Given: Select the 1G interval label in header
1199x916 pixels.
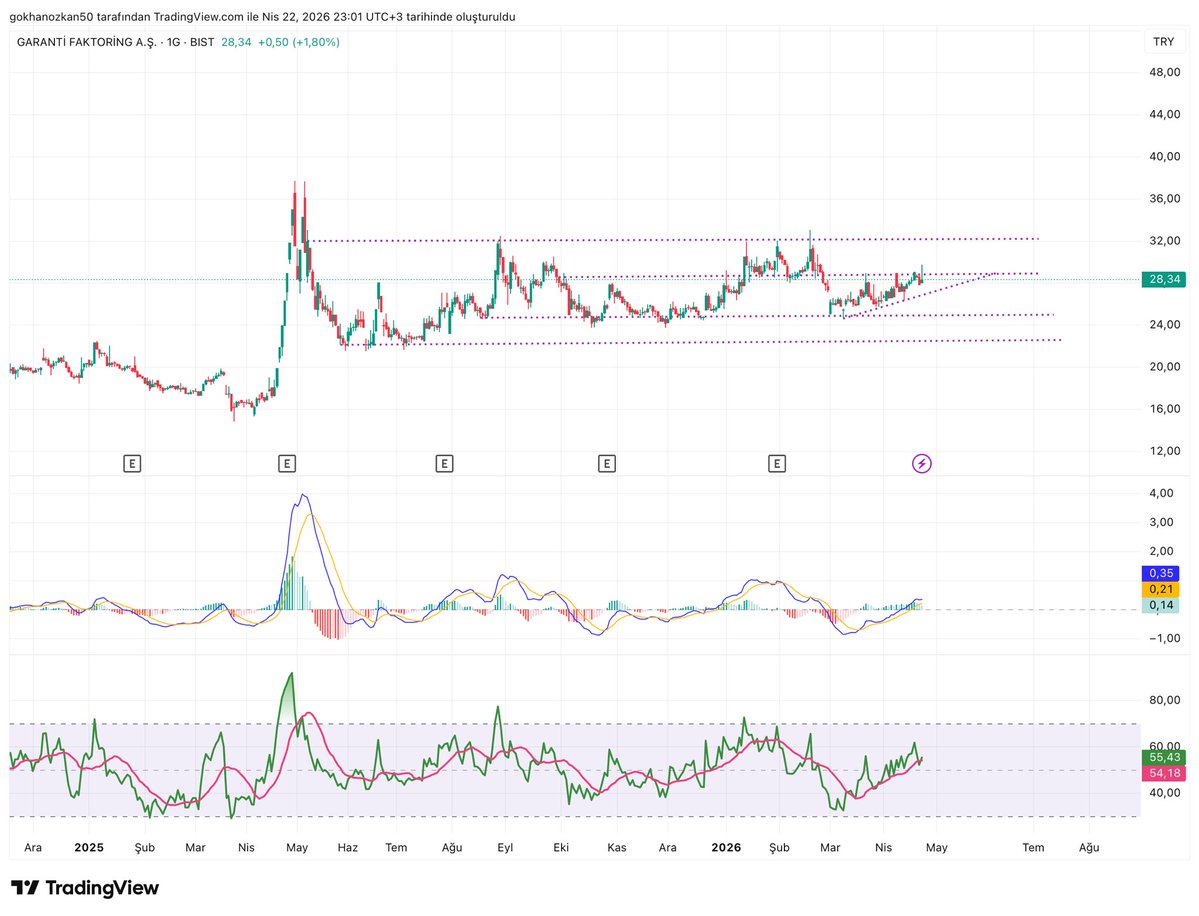Looking at the screenshot, I should click(x=174, y=42).
